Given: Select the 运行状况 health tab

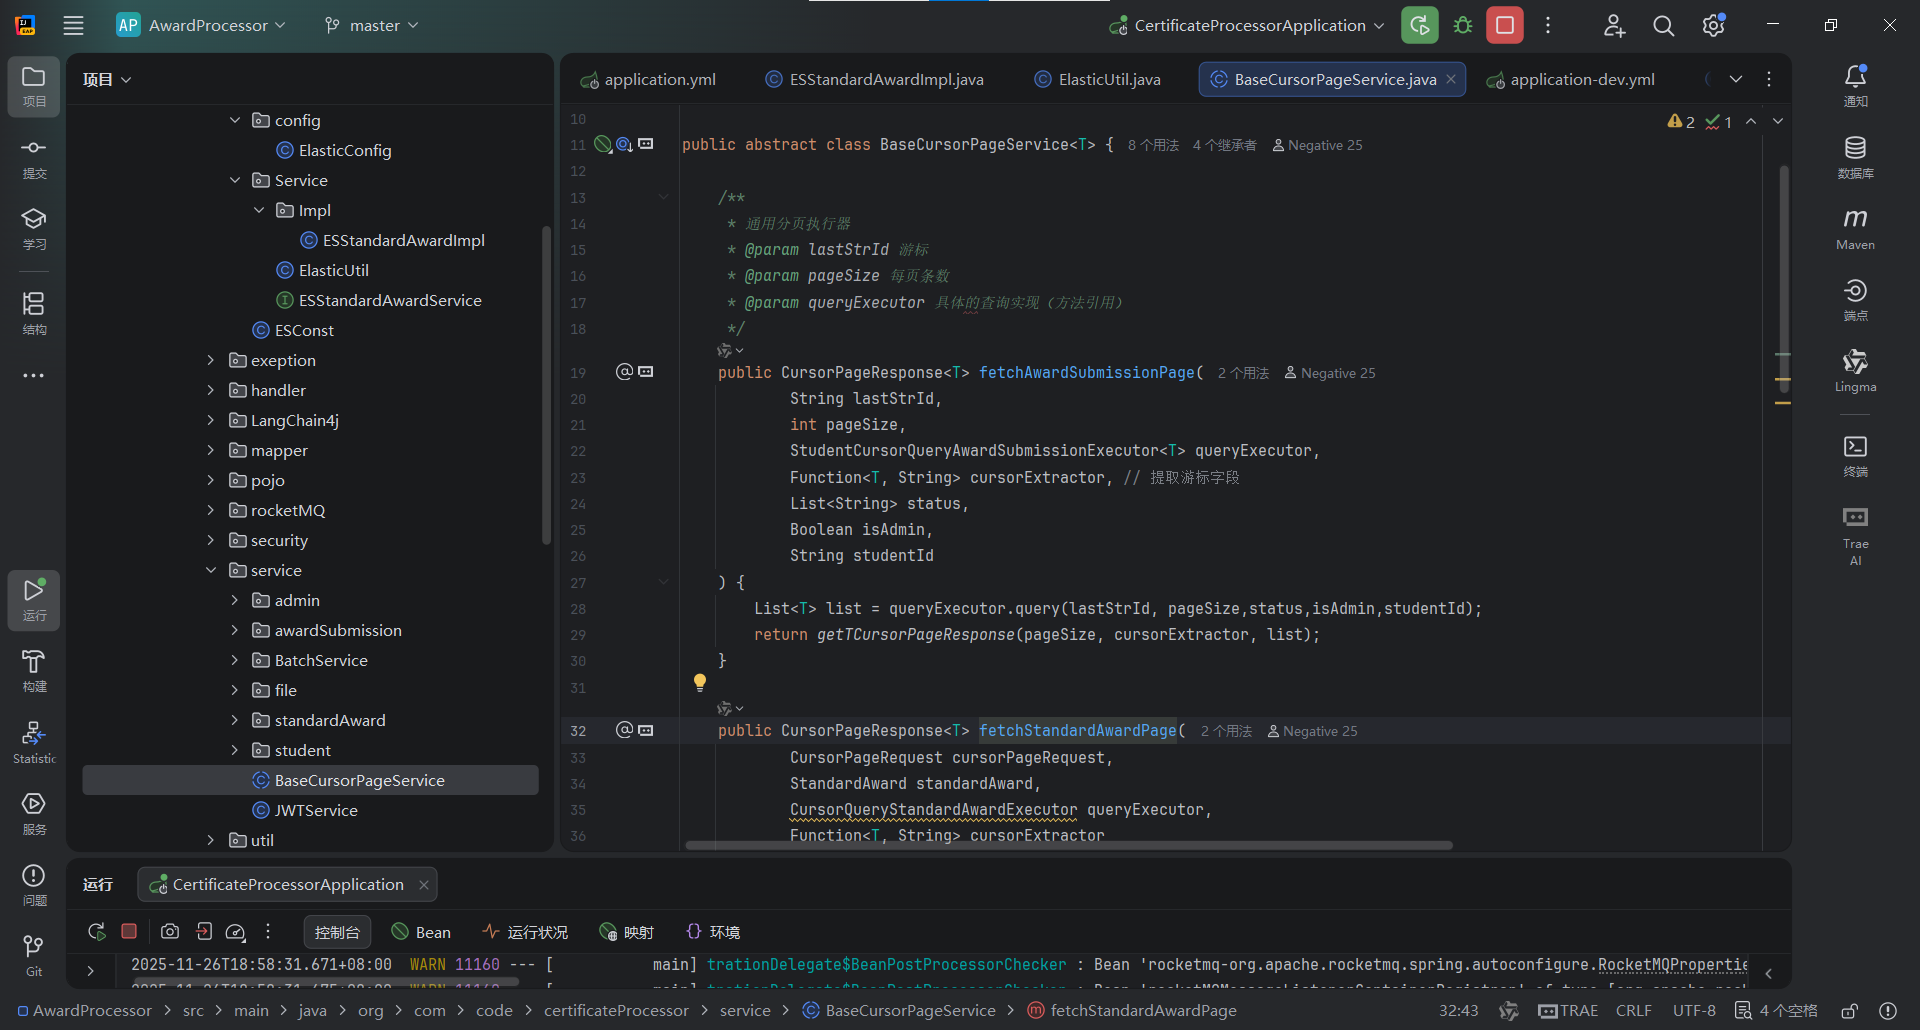Looking at the screenshot, I should click(525, 932).
